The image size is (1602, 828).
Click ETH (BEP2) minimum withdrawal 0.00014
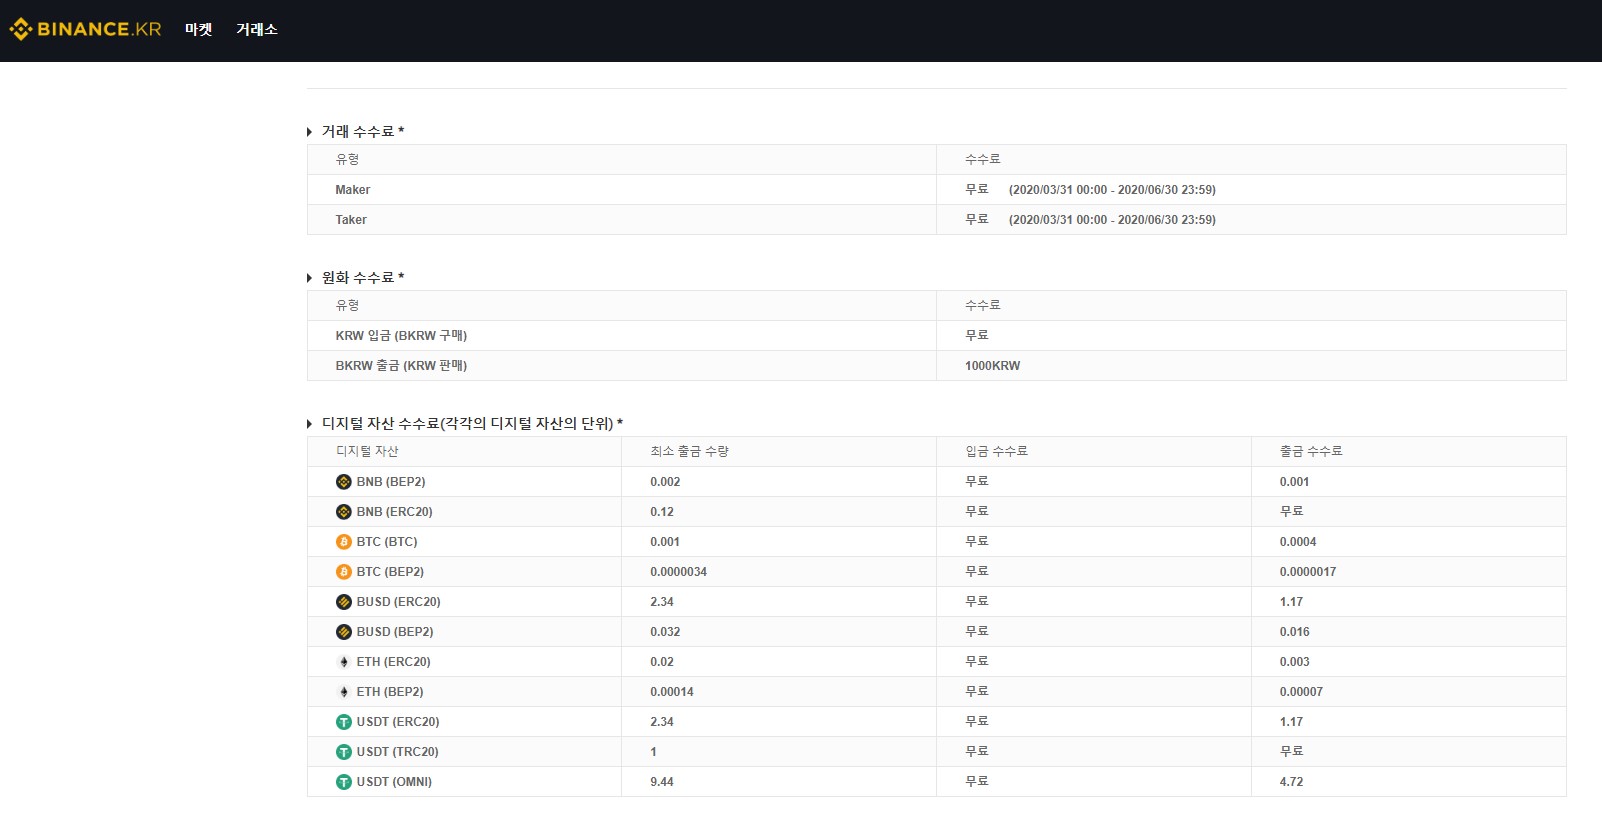(672, 692)
